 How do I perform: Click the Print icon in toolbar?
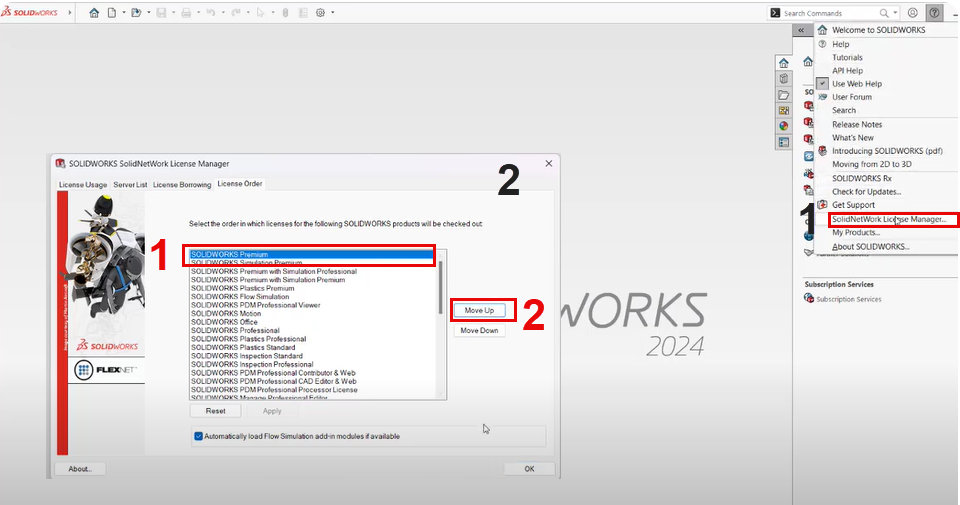coord(186,13)
